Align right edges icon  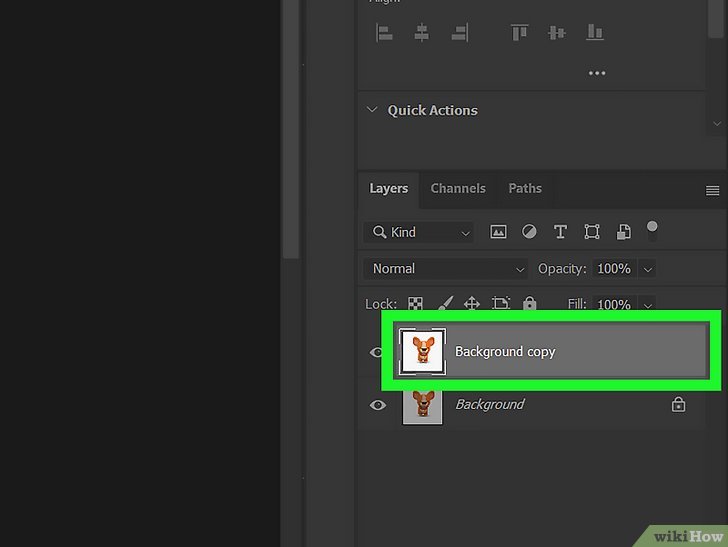click(x=459, y=33)
